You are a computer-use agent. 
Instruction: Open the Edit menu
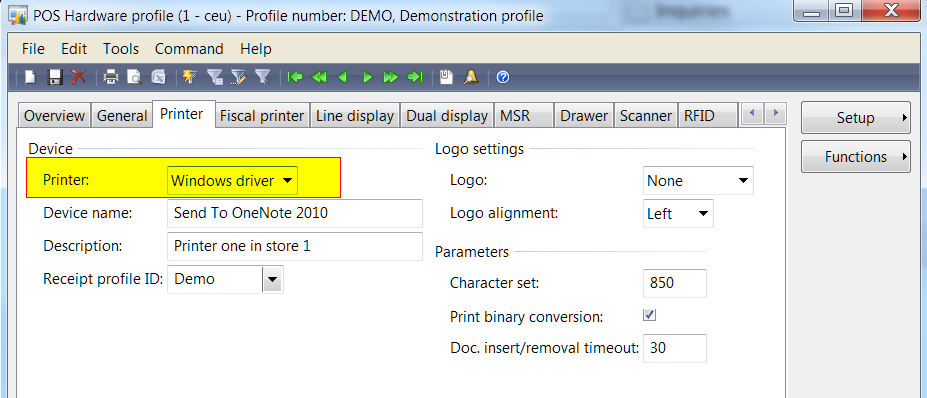74,48
